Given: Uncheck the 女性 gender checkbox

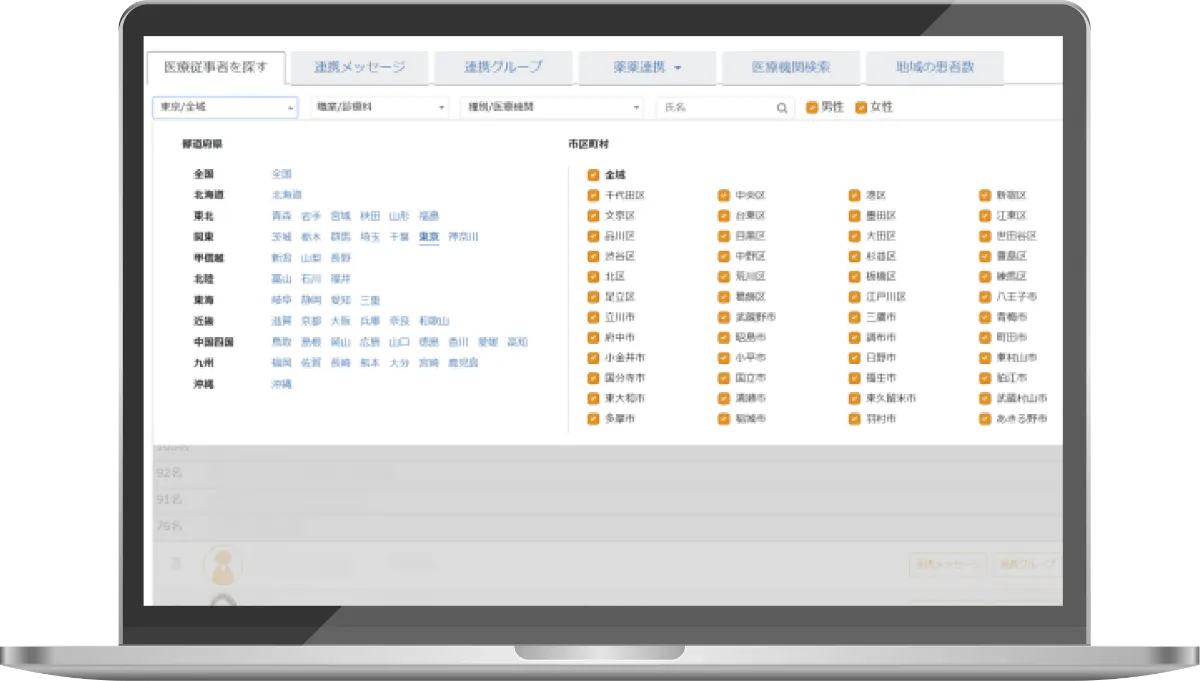Looking at the screenshot, I should pos(861,107).
